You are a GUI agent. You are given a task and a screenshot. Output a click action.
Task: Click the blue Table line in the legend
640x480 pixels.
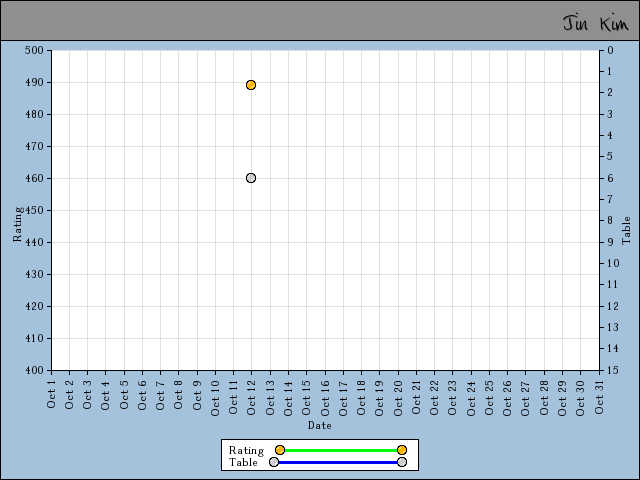(x=338, y=462)
